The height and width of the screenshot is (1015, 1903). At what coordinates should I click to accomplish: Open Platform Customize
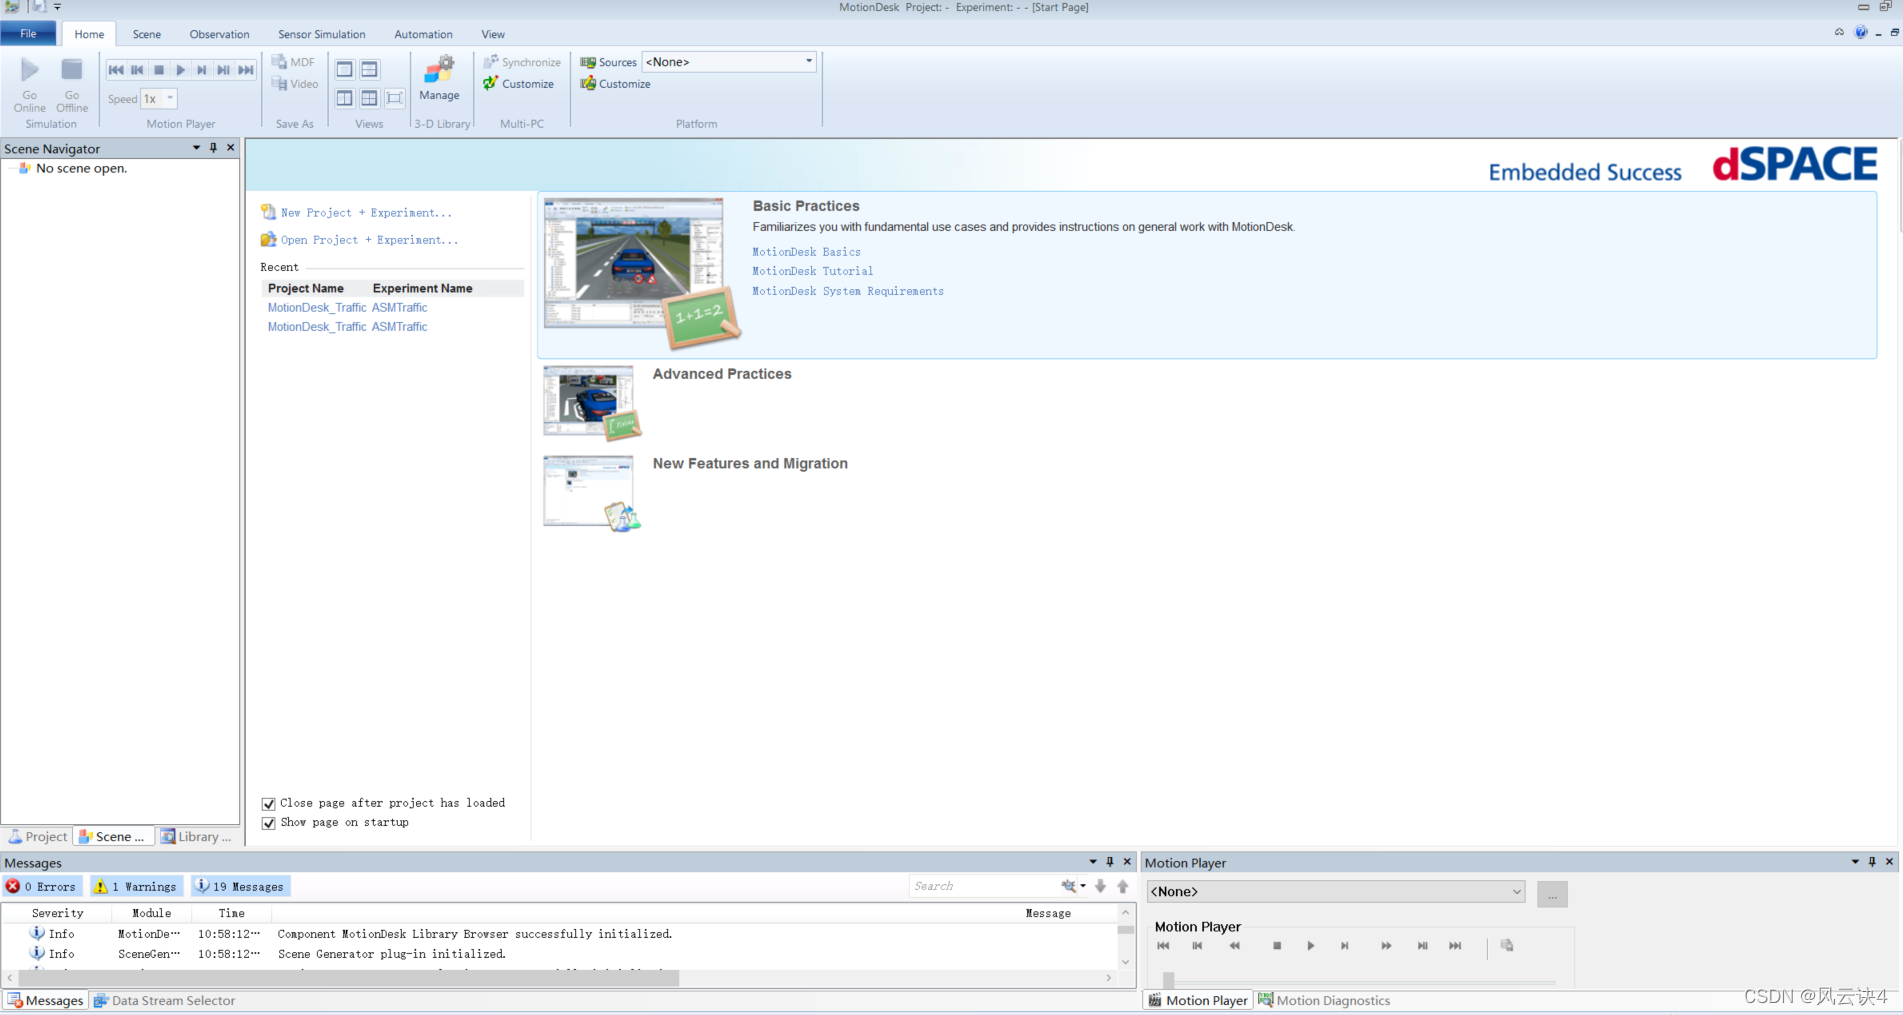[x=616, y=84]
